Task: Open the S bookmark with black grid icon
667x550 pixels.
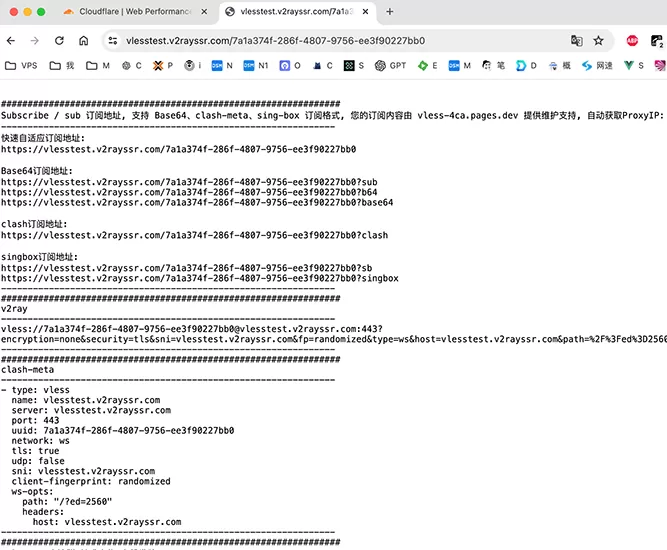Action: click(354, 66)
